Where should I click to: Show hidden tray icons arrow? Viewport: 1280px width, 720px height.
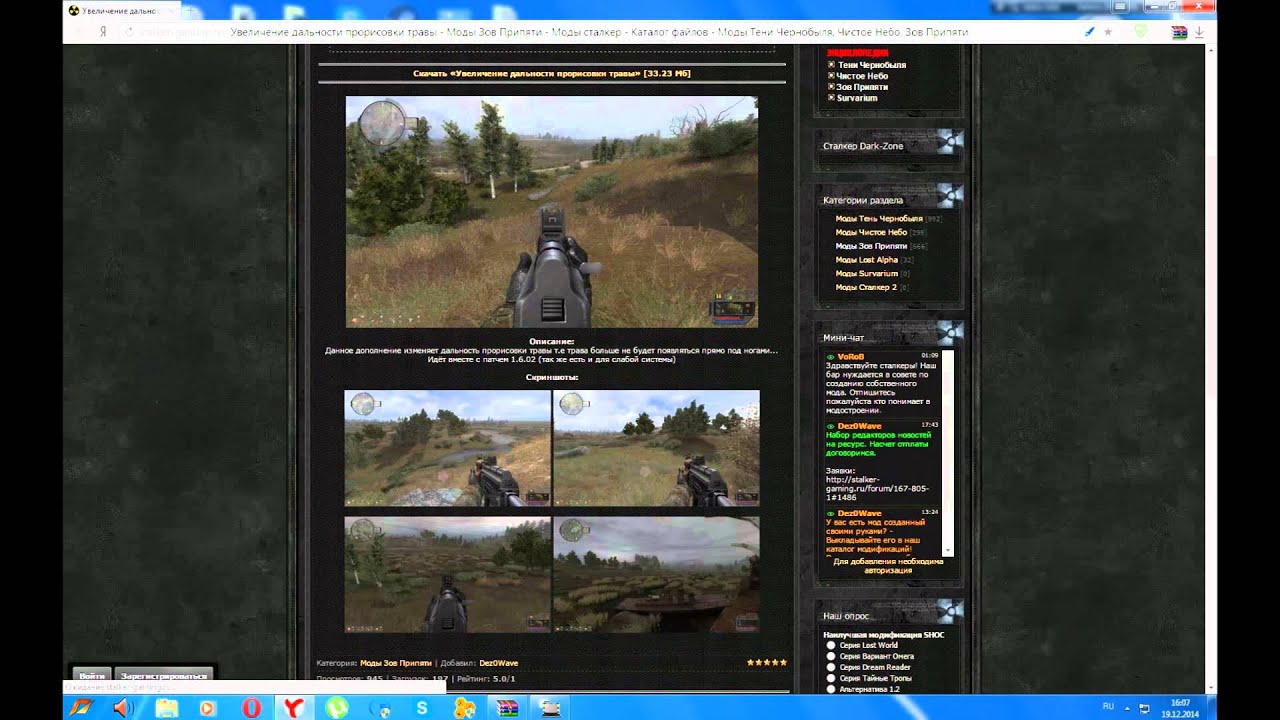point(1128,707)
